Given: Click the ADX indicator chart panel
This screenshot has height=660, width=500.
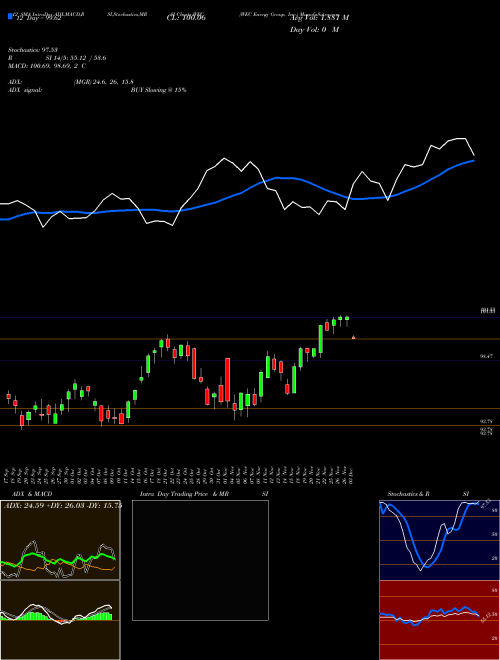Looking at the screenshot, I should (x=60, y=540).
